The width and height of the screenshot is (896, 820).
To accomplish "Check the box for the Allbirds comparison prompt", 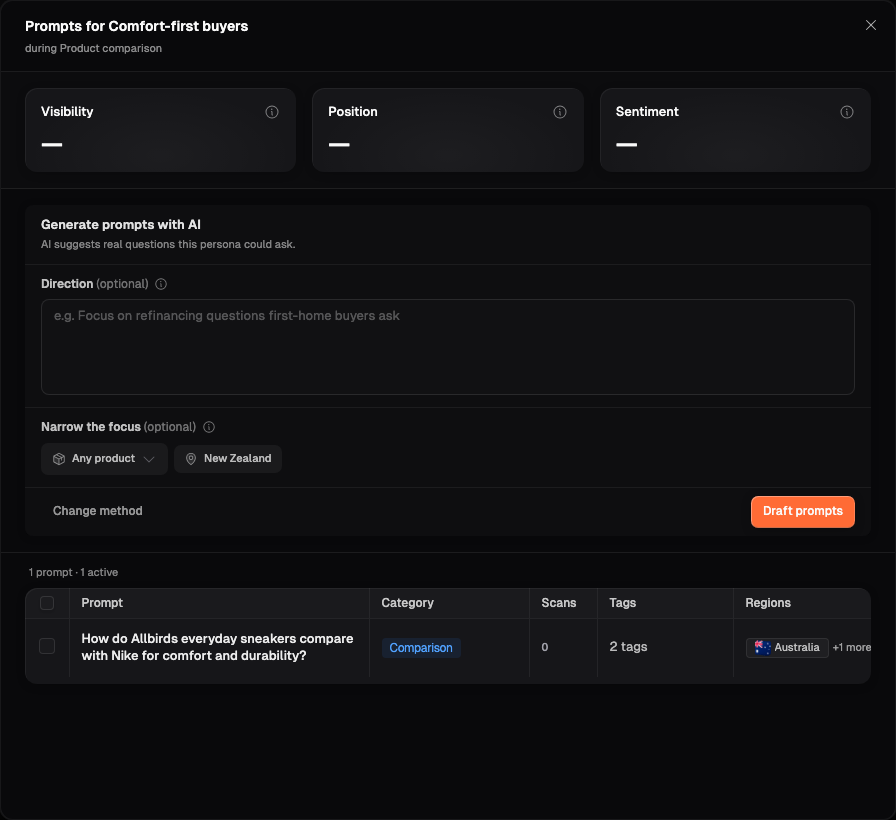I will point(47,646).
